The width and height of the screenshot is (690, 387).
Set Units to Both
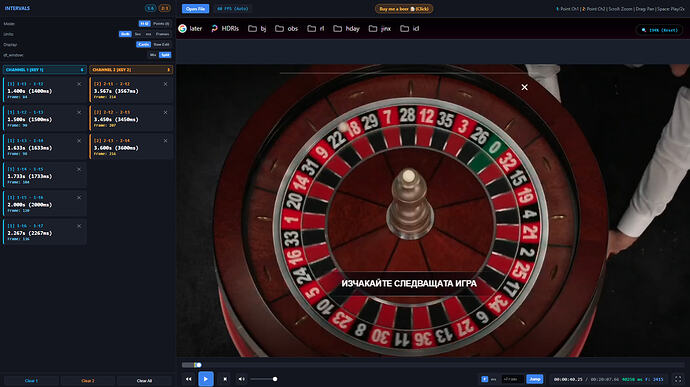click(x=125, y=34)
